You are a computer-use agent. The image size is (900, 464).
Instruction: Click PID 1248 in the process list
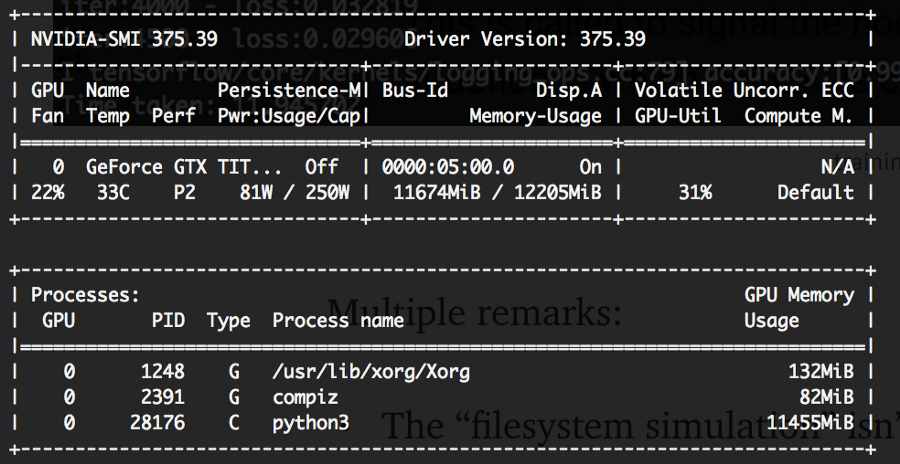coord(163,372)
